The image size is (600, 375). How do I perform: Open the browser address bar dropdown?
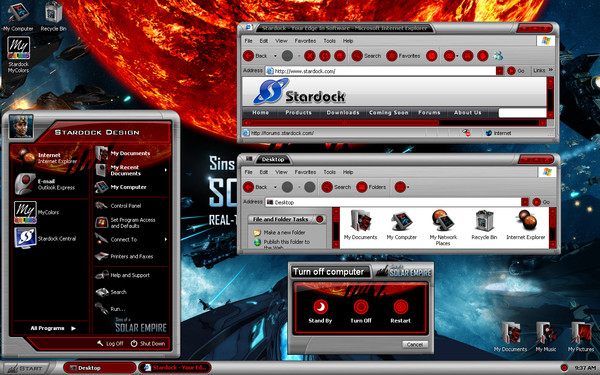(x=499, y=71)
